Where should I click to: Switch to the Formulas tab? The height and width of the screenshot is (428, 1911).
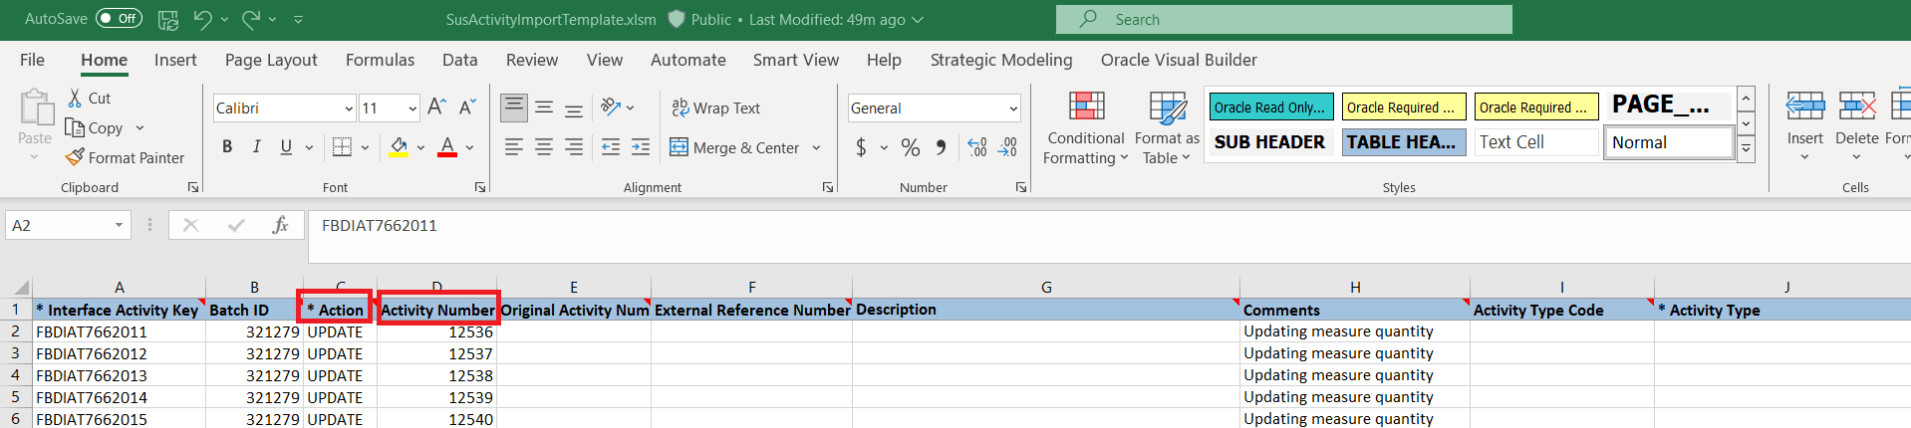click(380, 60)
